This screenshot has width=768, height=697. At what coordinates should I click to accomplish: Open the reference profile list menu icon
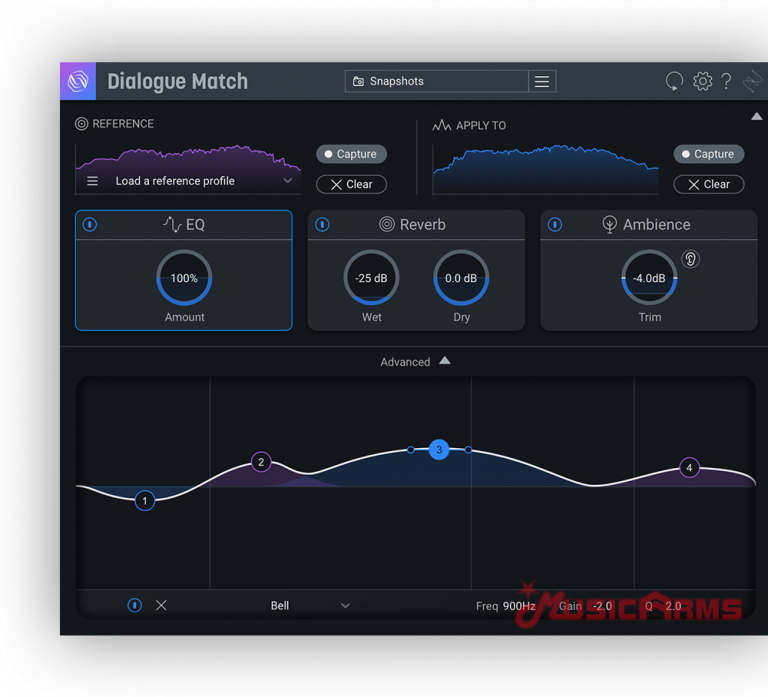coord(93,181)
